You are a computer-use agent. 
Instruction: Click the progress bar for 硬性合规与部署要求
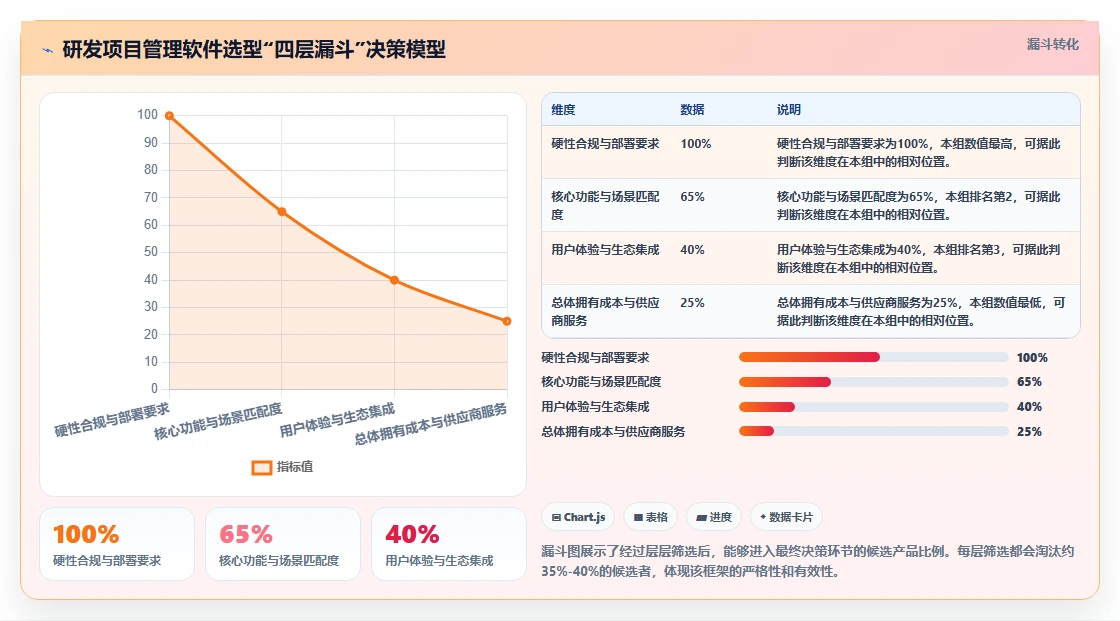873,357
